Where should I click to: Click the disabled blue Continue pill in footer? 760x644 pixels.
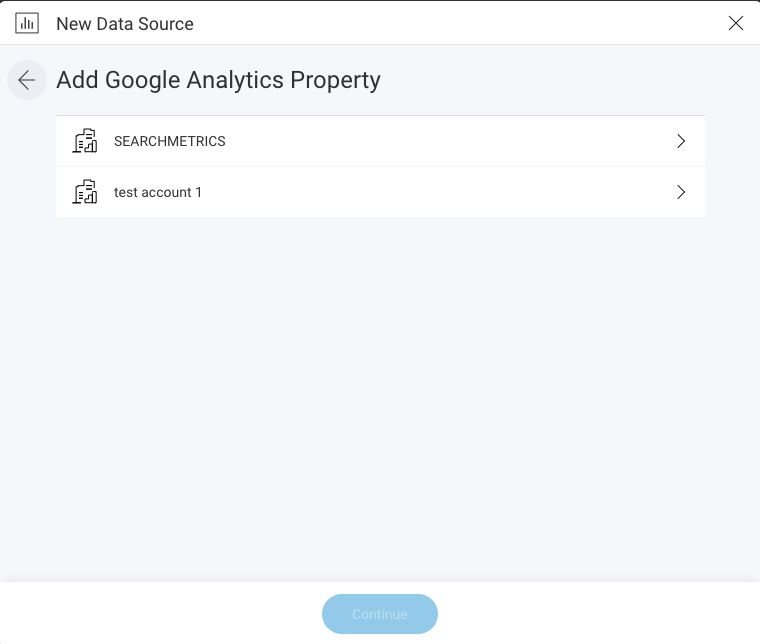click(x=380, y=614)
